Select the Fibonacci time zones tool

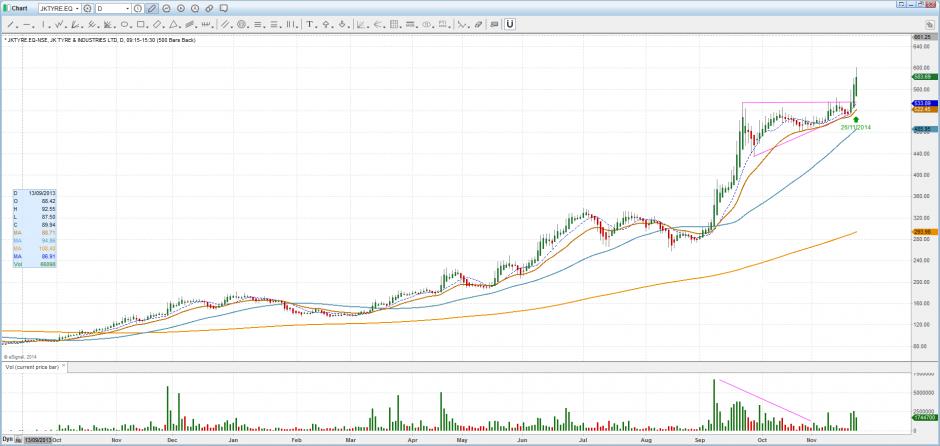[x=290, y=24]
